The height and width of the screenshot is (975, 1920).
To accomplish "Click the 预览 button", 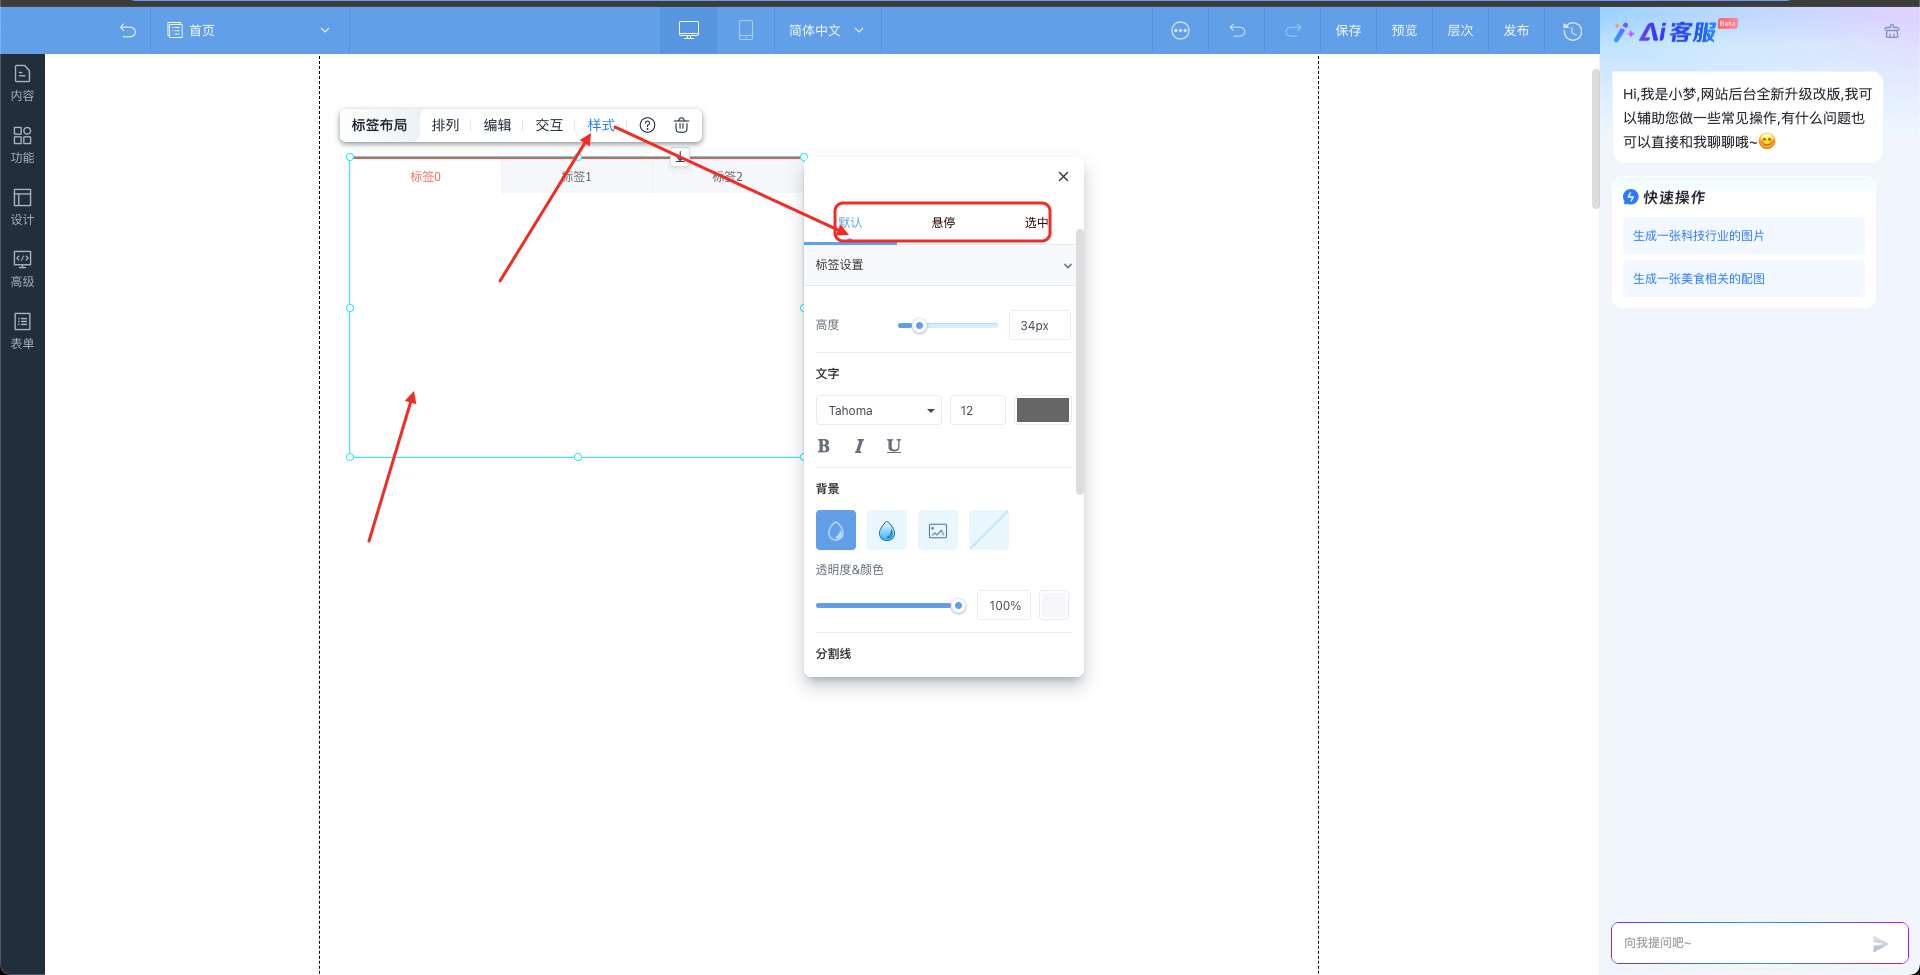I will tap(1404, 31).
